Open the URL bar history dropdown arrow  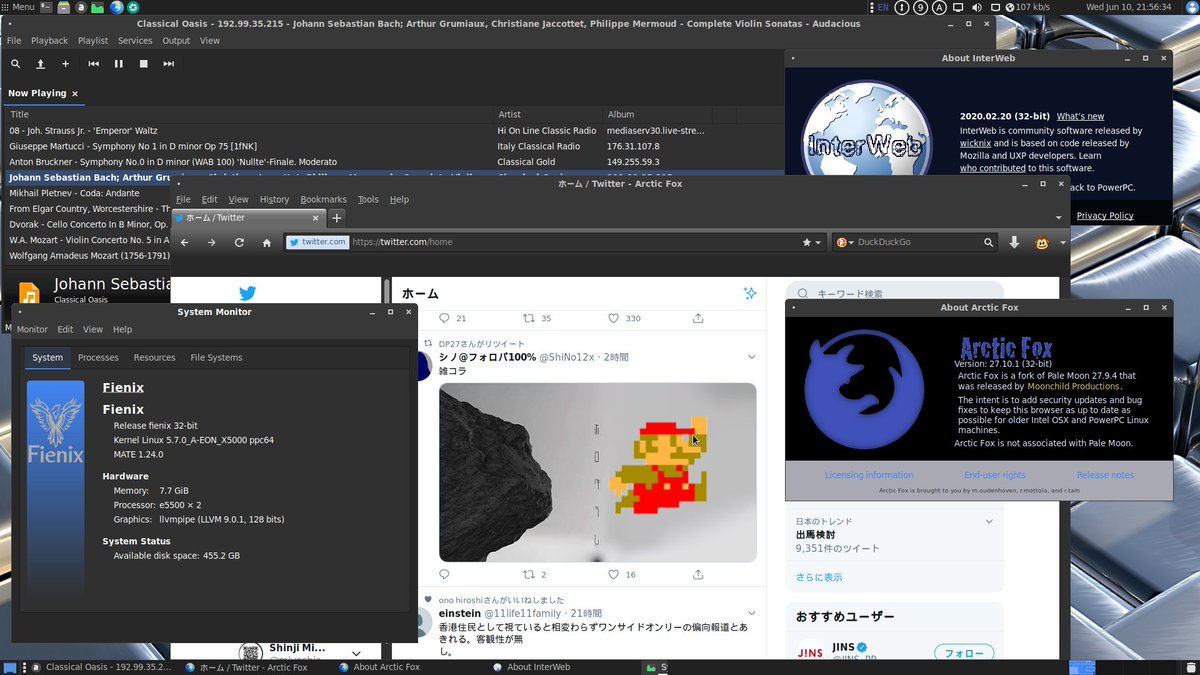click(x=819, y=243)
